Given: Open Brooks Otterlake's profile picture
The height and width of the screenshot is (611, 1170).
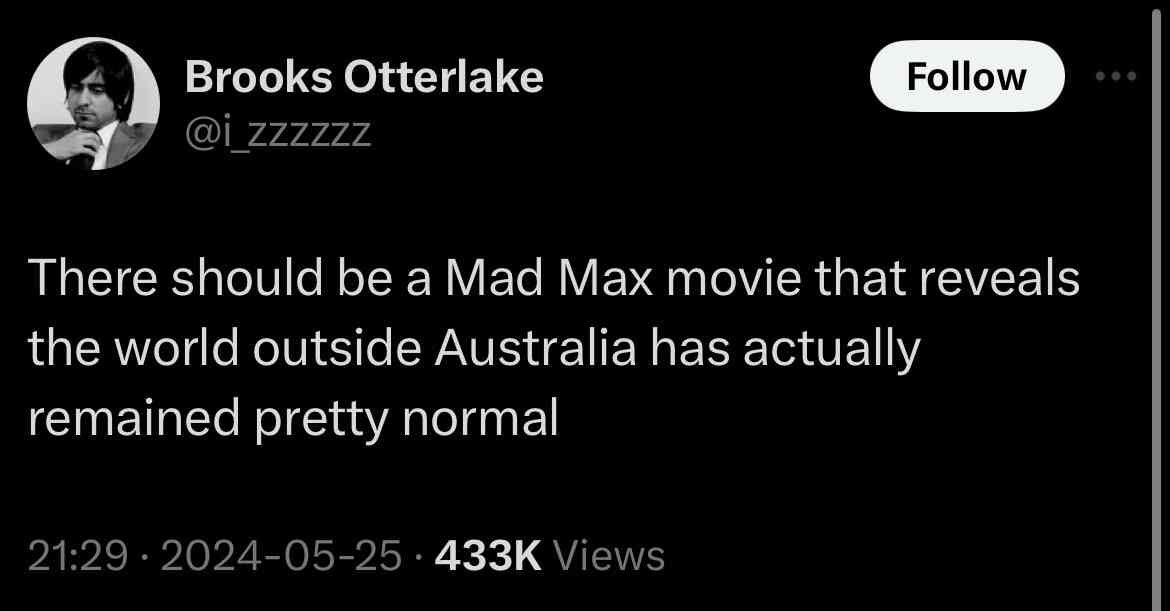Looking at the screenshot, I should click(93, 104).
